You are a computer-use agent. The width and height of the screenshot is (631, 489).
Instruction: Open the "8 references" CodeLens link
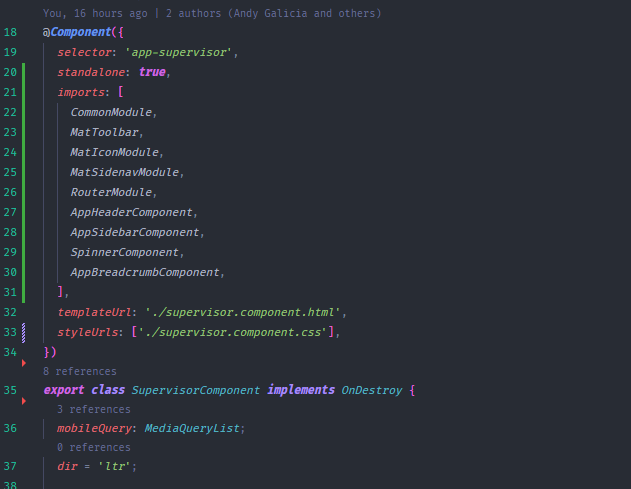click(x=79, y=371)
